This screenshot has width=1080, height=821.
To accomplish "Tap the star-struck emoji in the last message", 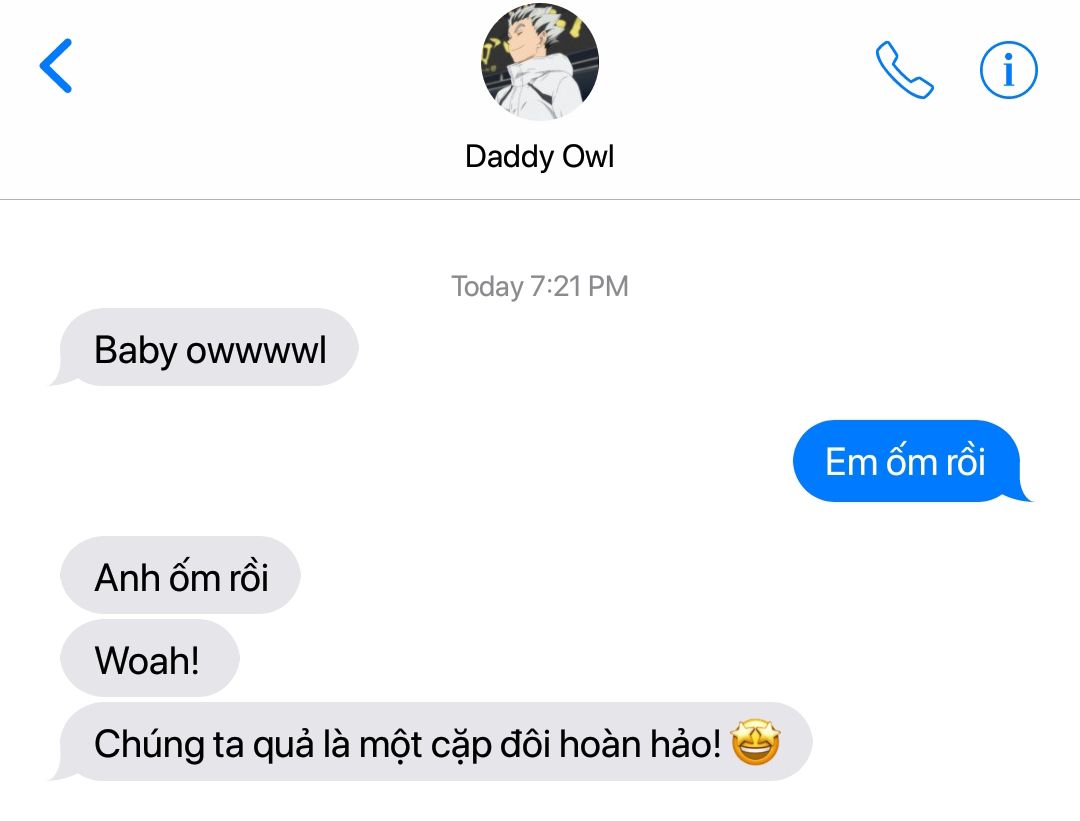I will [x=755, y=742].
